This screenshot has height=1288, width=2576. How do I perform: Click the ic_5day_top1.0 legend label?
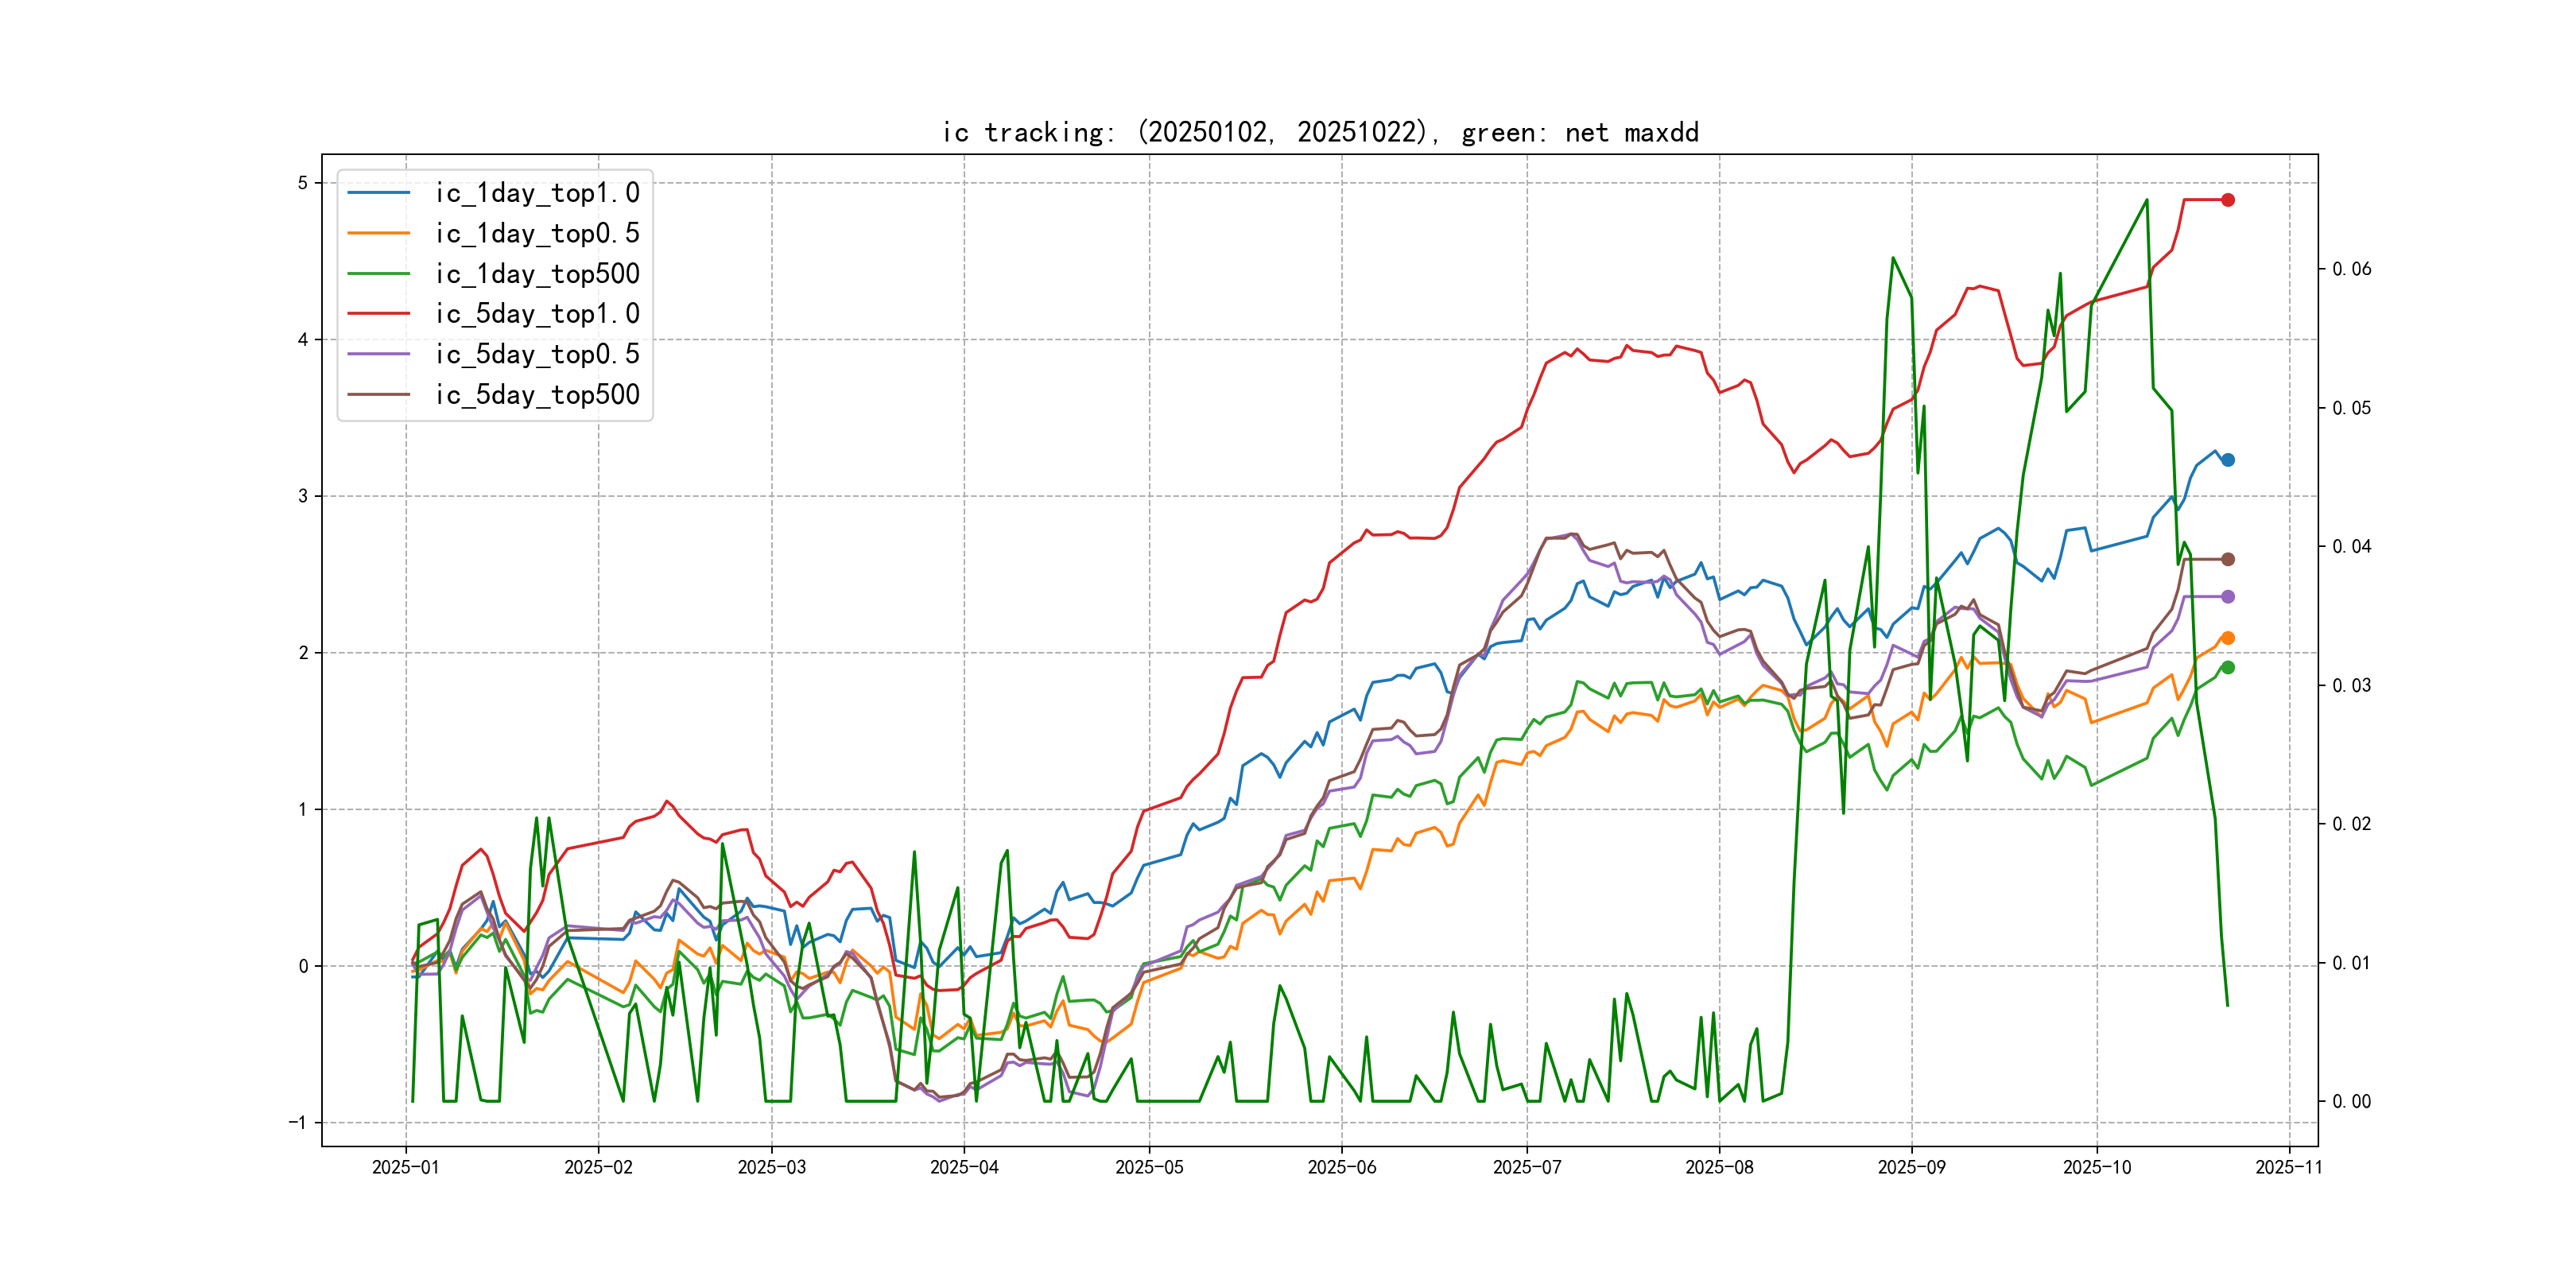pos(537,314)
